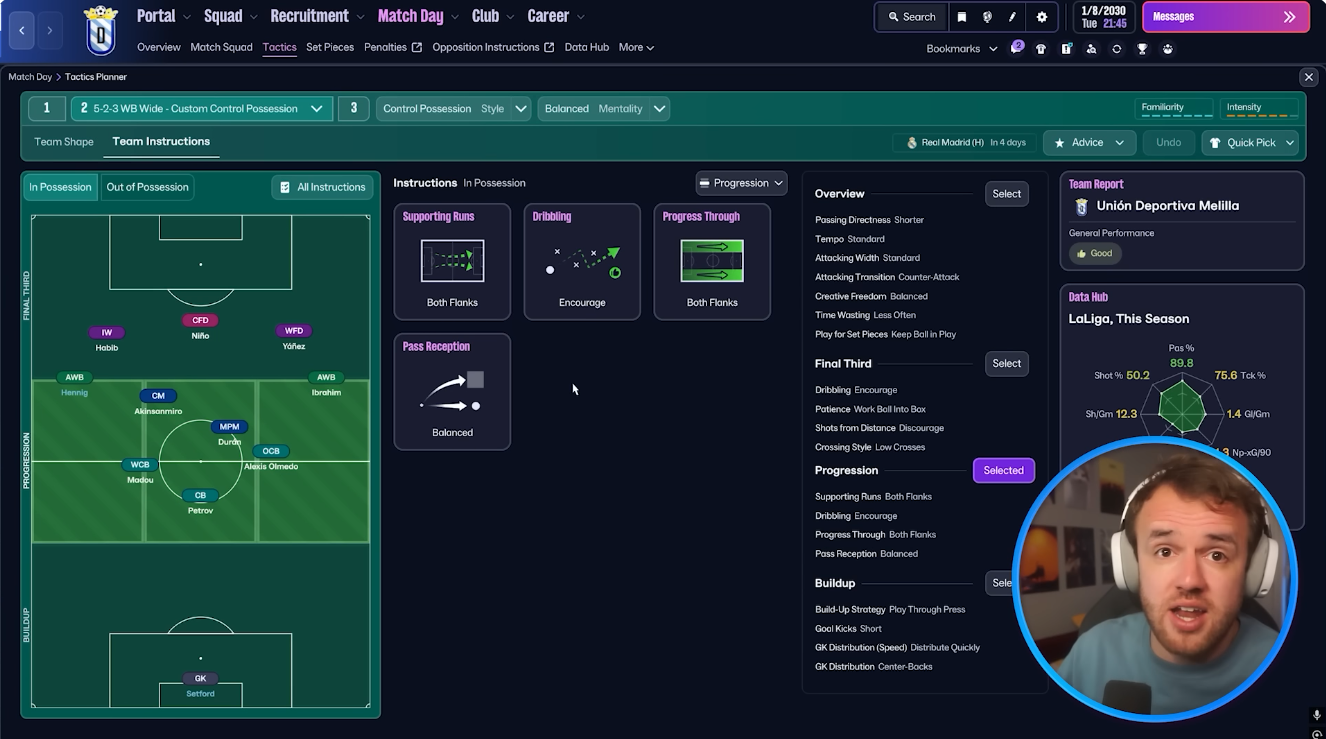
Task: Open the Messages button
Action: 1225,17
